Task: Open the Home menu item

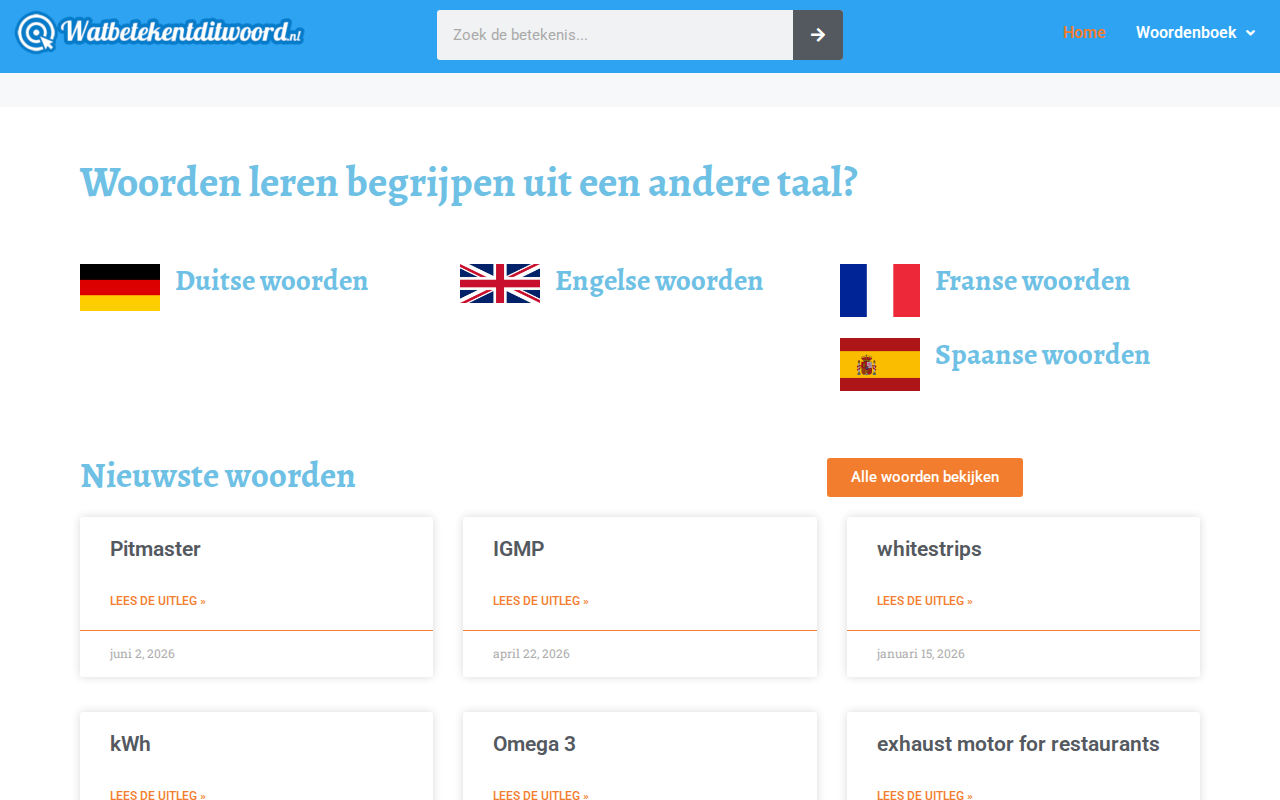Action: [x=1085, y=33]
